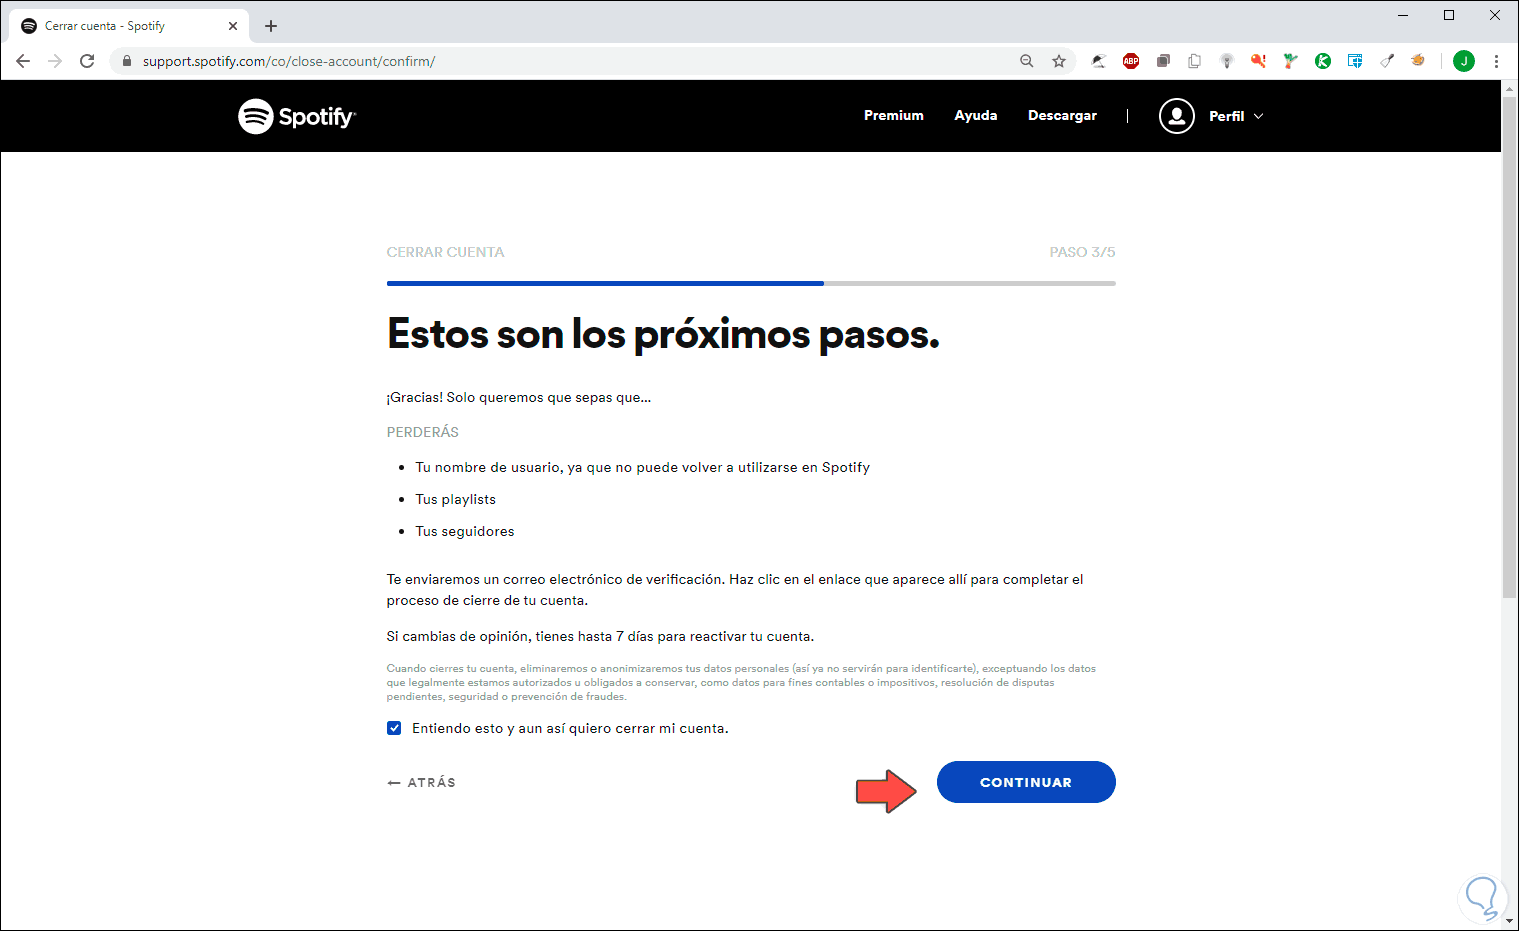Open the orange key extension
This screenshot has width=1519, height=931.
point(1259,61)
